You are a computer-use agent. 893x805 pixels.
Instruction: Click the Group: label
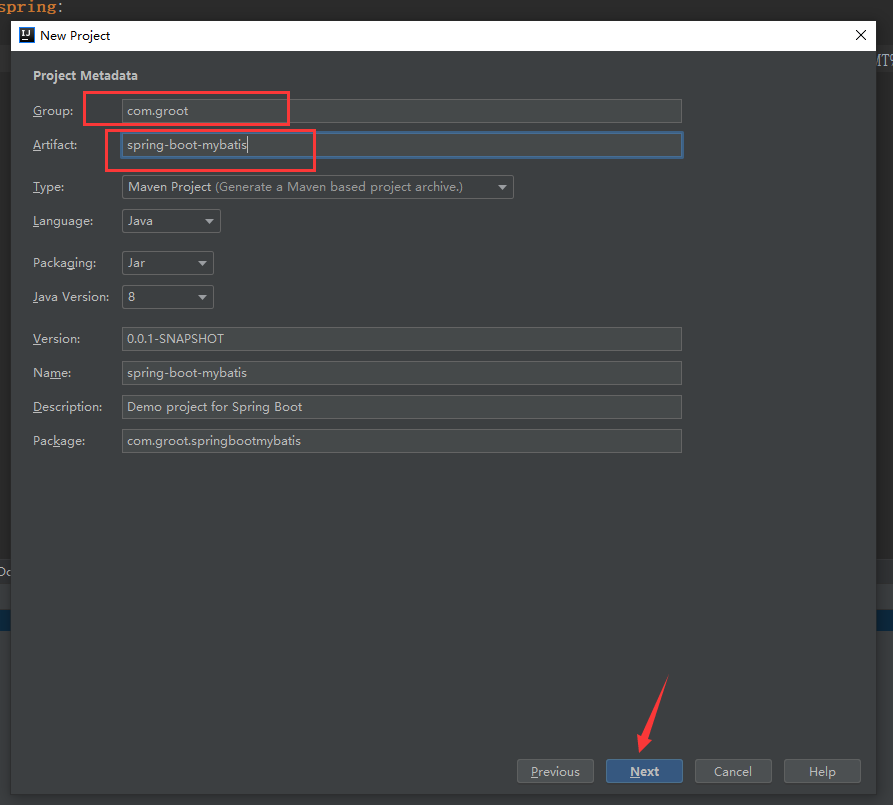(53, 111)
